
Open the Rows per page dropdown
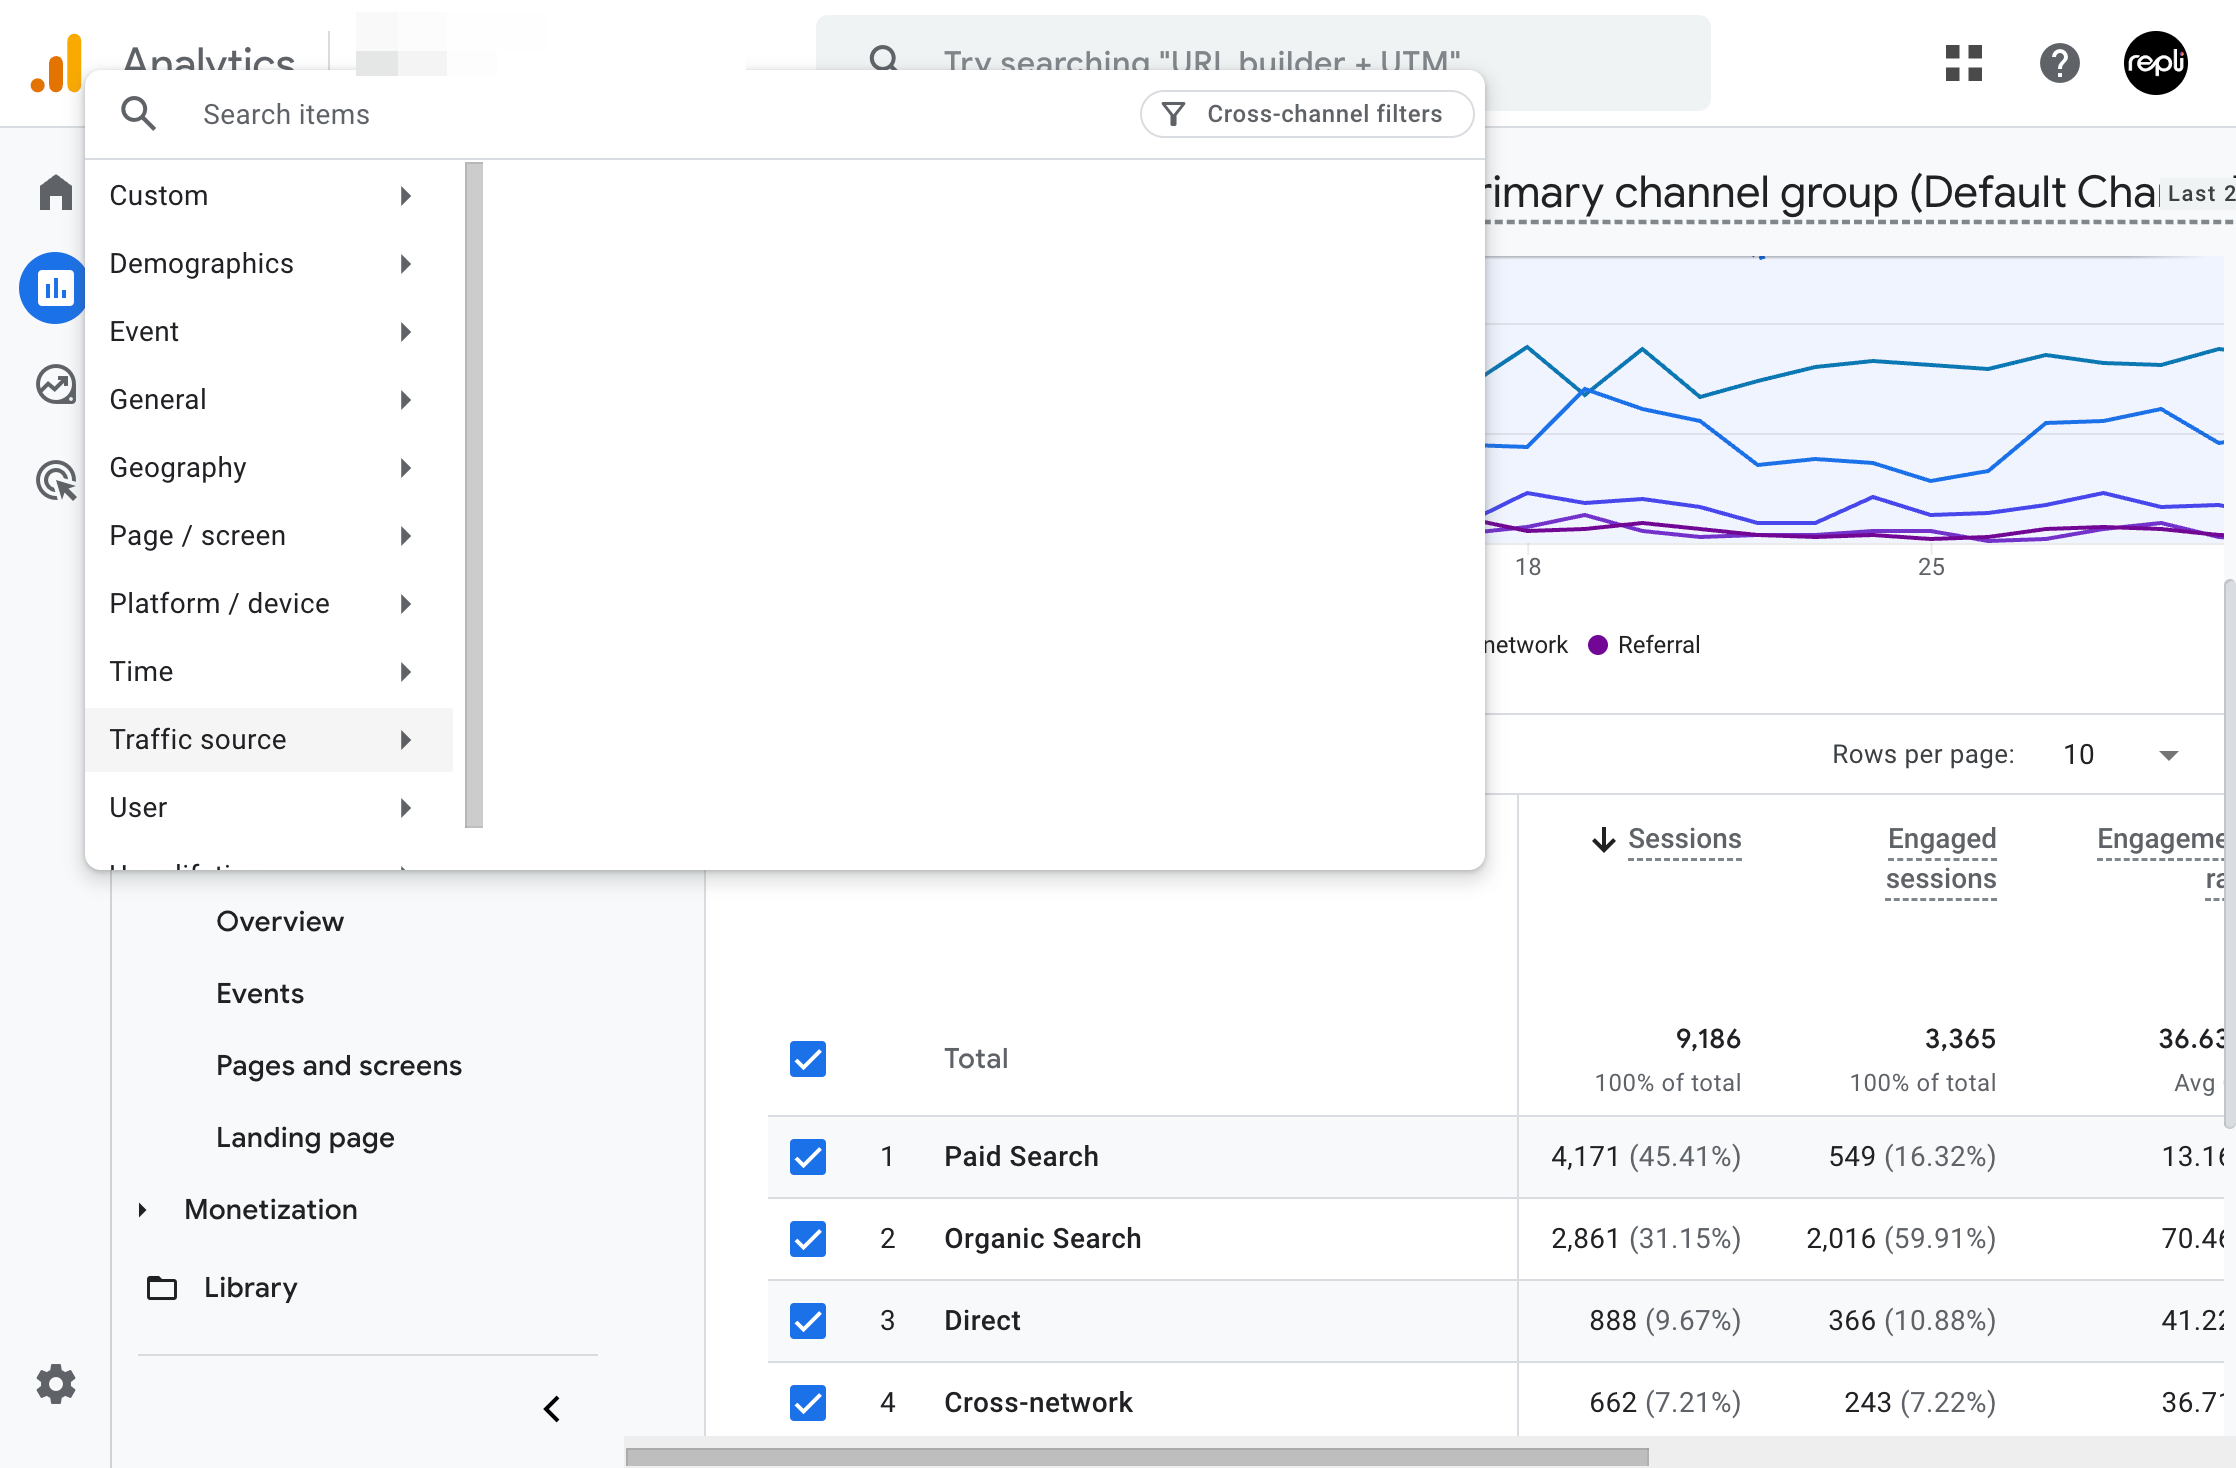(x=2120, y=755)
